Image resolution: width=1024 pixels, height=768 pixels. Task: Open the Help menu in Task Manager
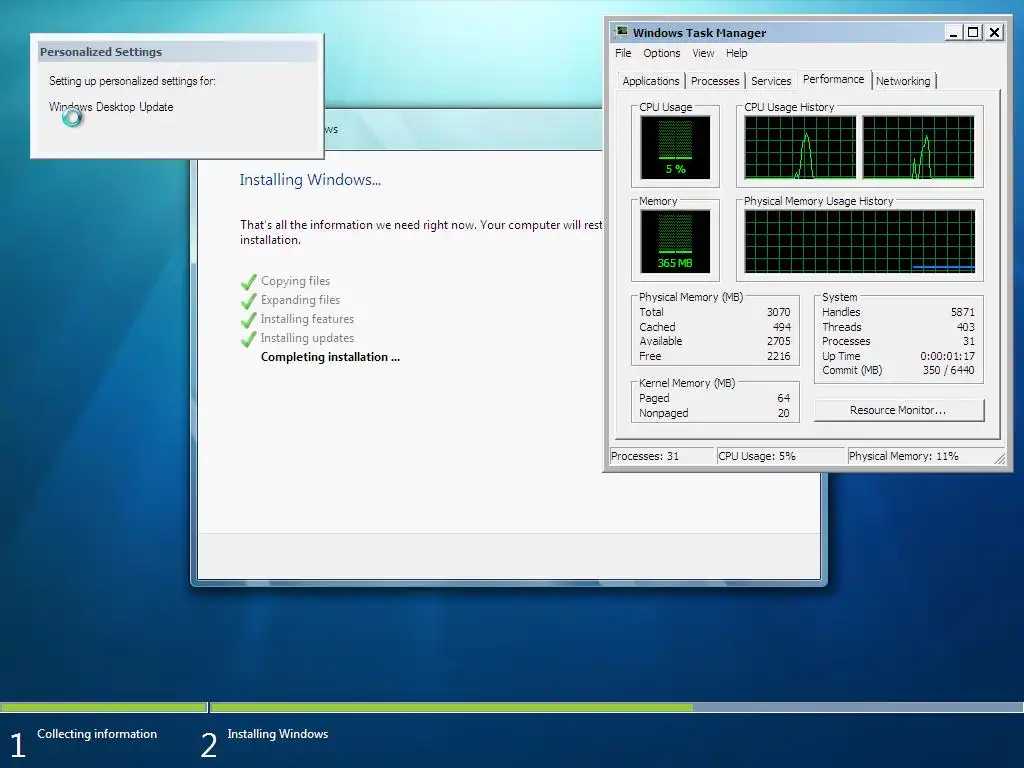737,53
